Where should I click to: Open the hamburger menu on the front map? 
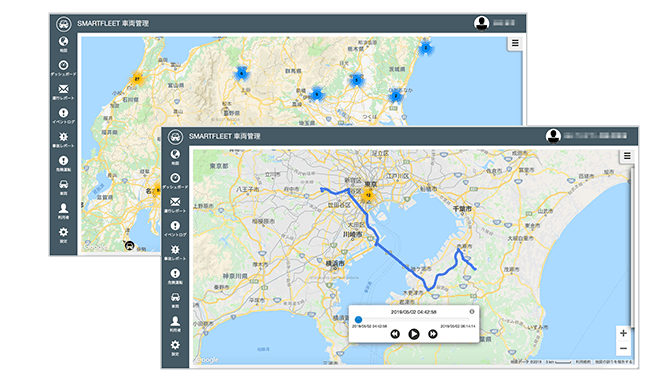(627, 156)
